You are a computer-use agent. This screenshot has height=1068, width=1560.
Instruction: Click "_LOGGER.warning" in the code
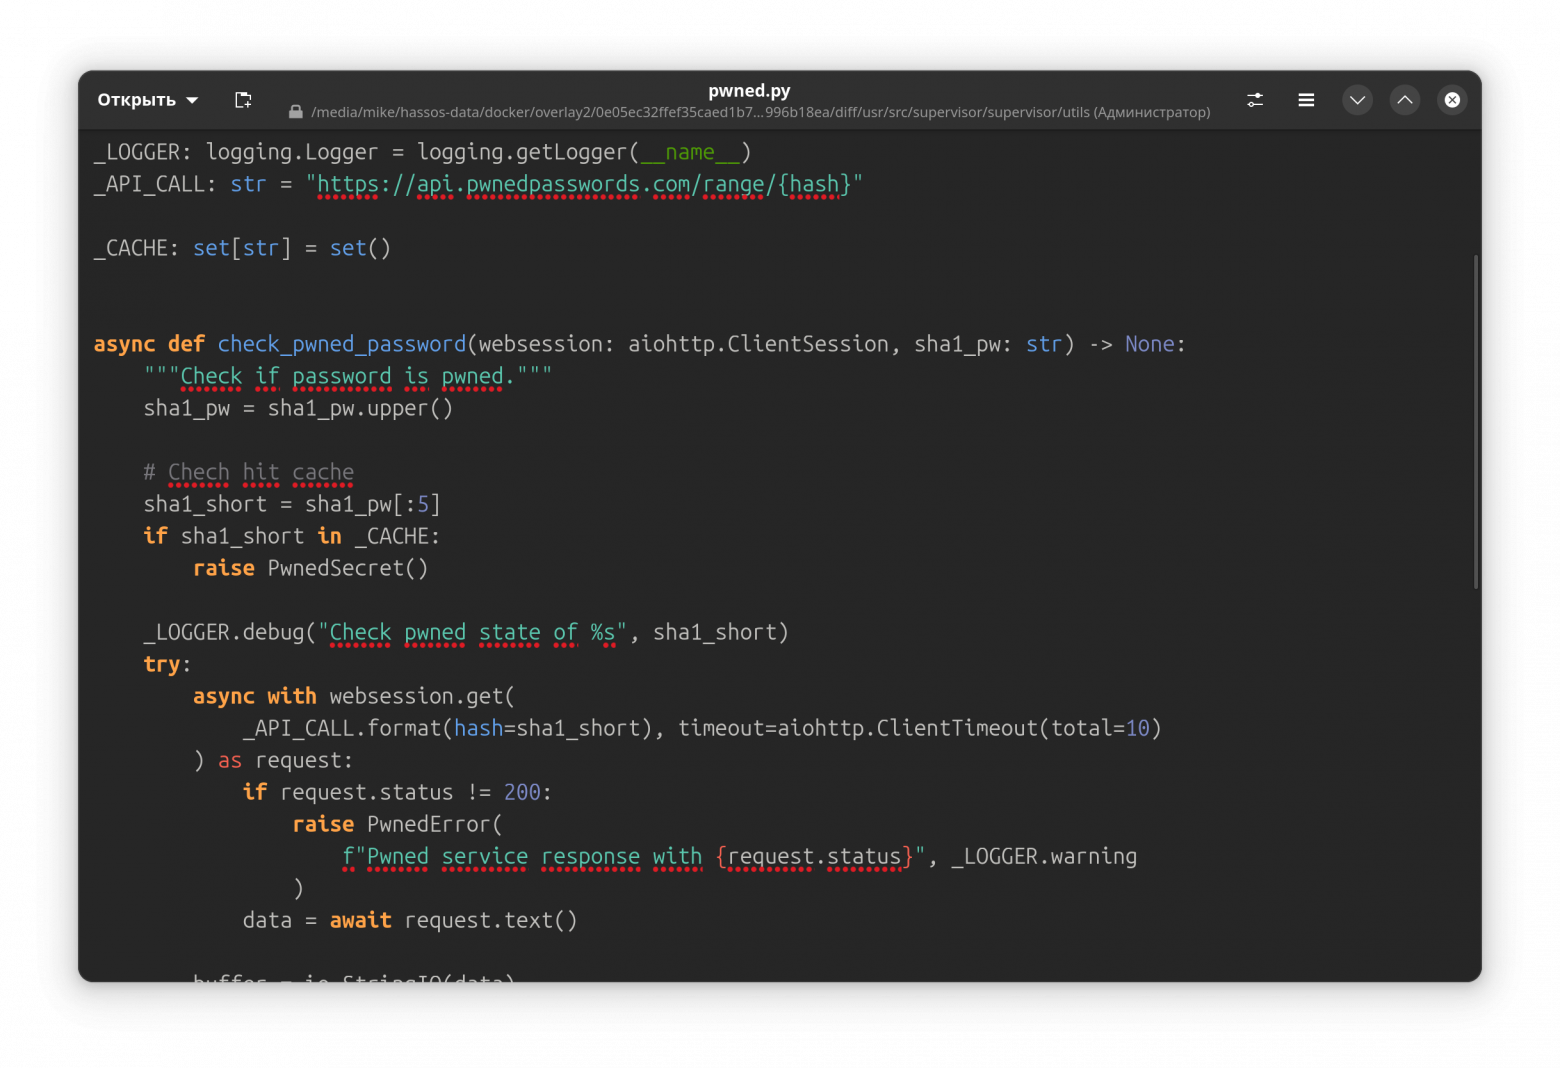pyautogui.click(x=1044, y=856)
